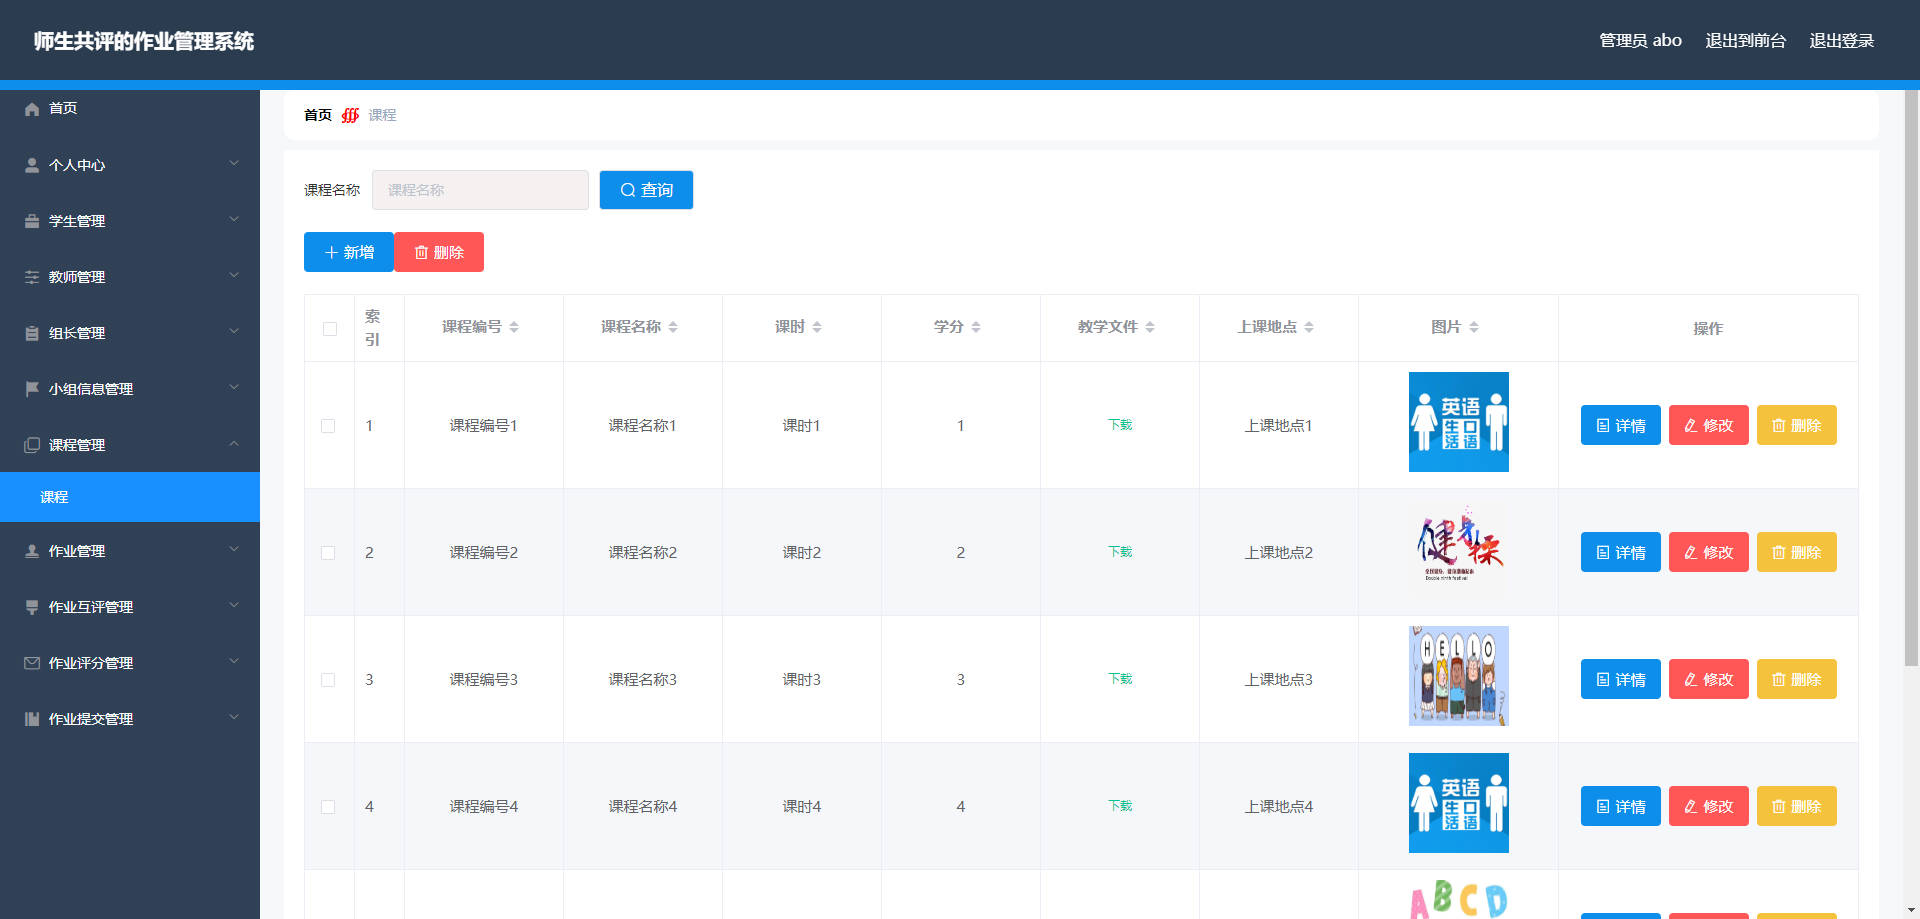Viewport: 1920px width, 919px height.
Task: Open HELLO thumbnail for 课程名称3
Action: [1459, 676]
